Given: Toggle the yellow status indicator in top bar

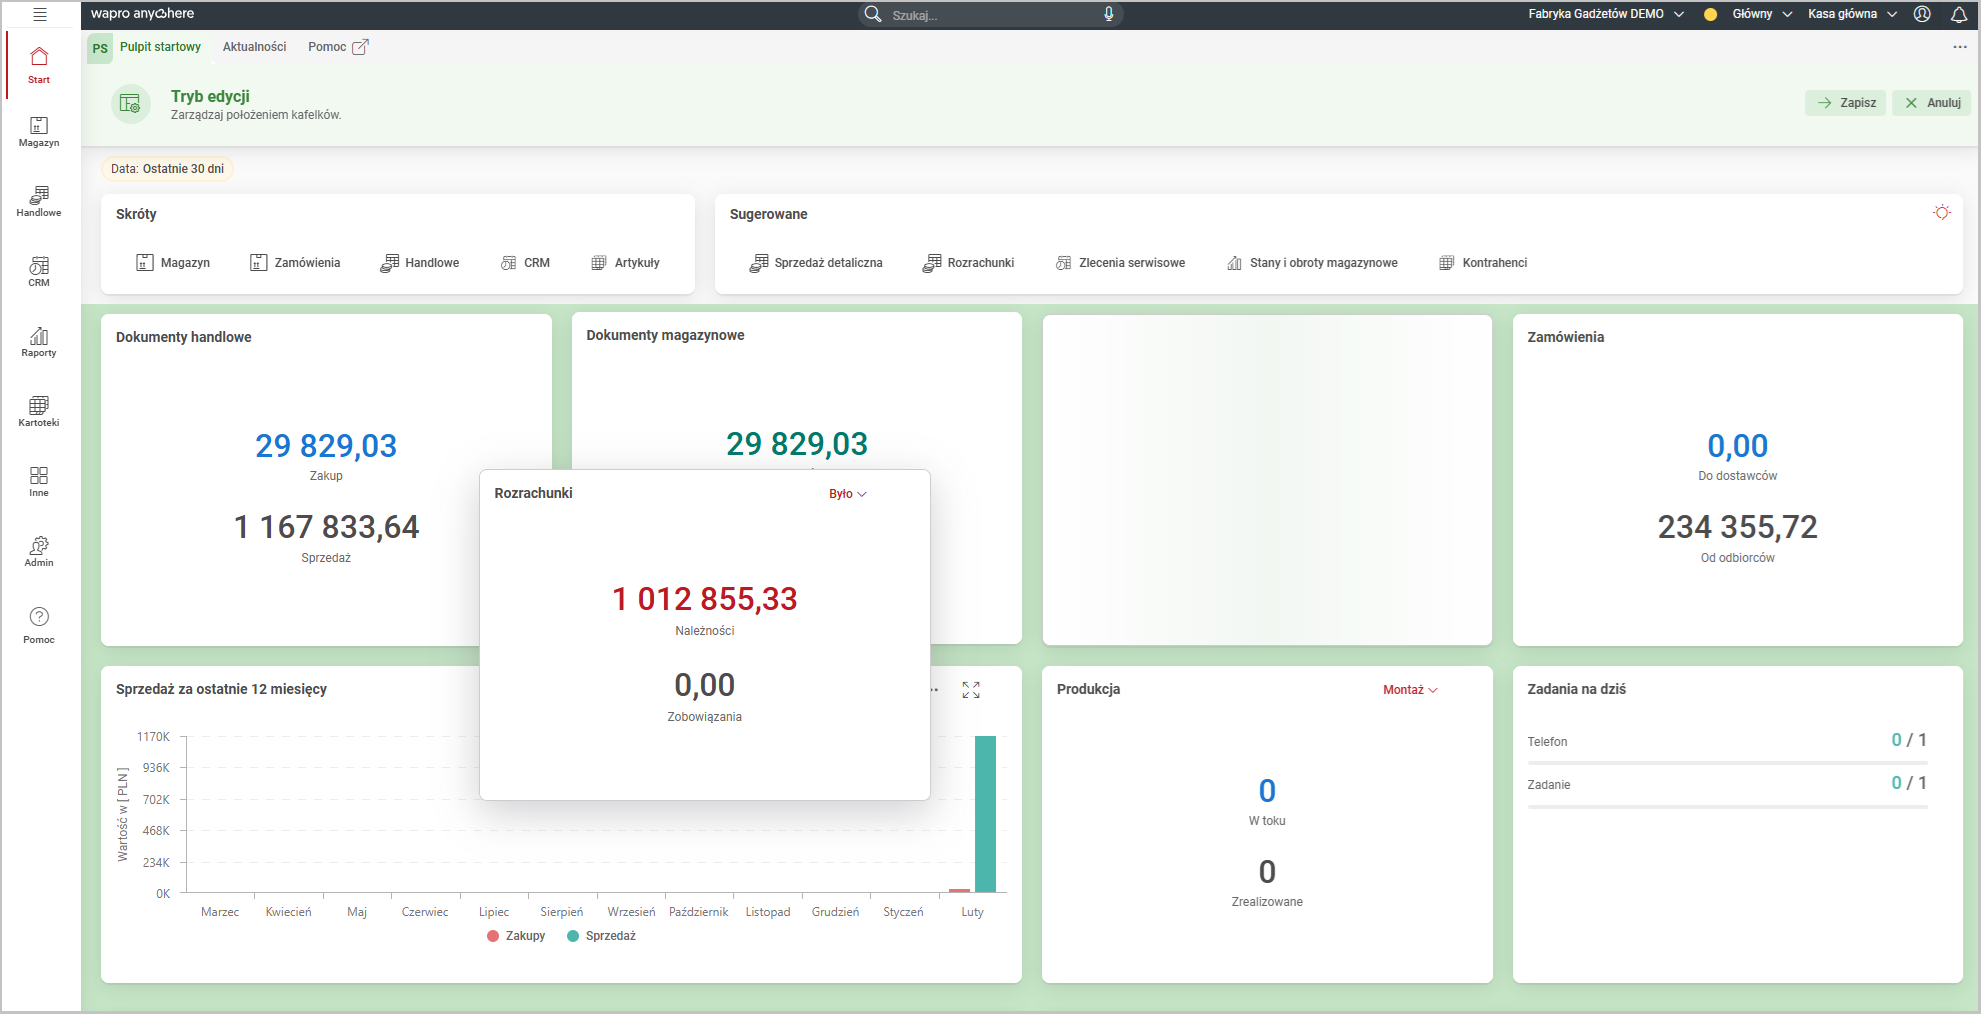Looking at the screenshot, I should point(1709,14).
